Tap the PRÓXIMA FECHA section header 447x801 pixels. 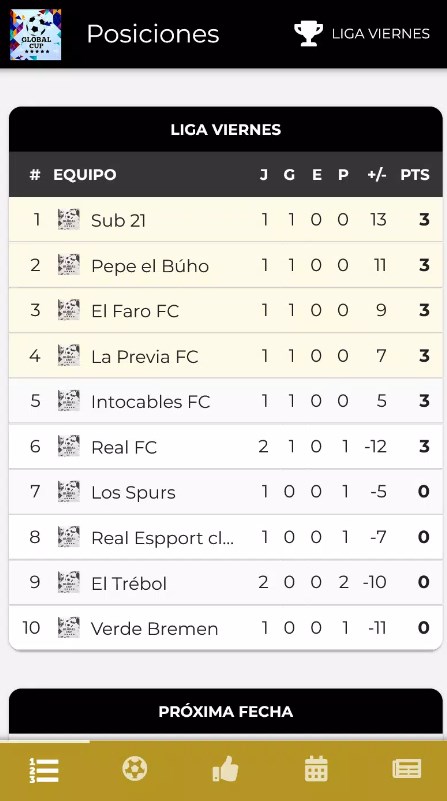[x=226, y=712]
